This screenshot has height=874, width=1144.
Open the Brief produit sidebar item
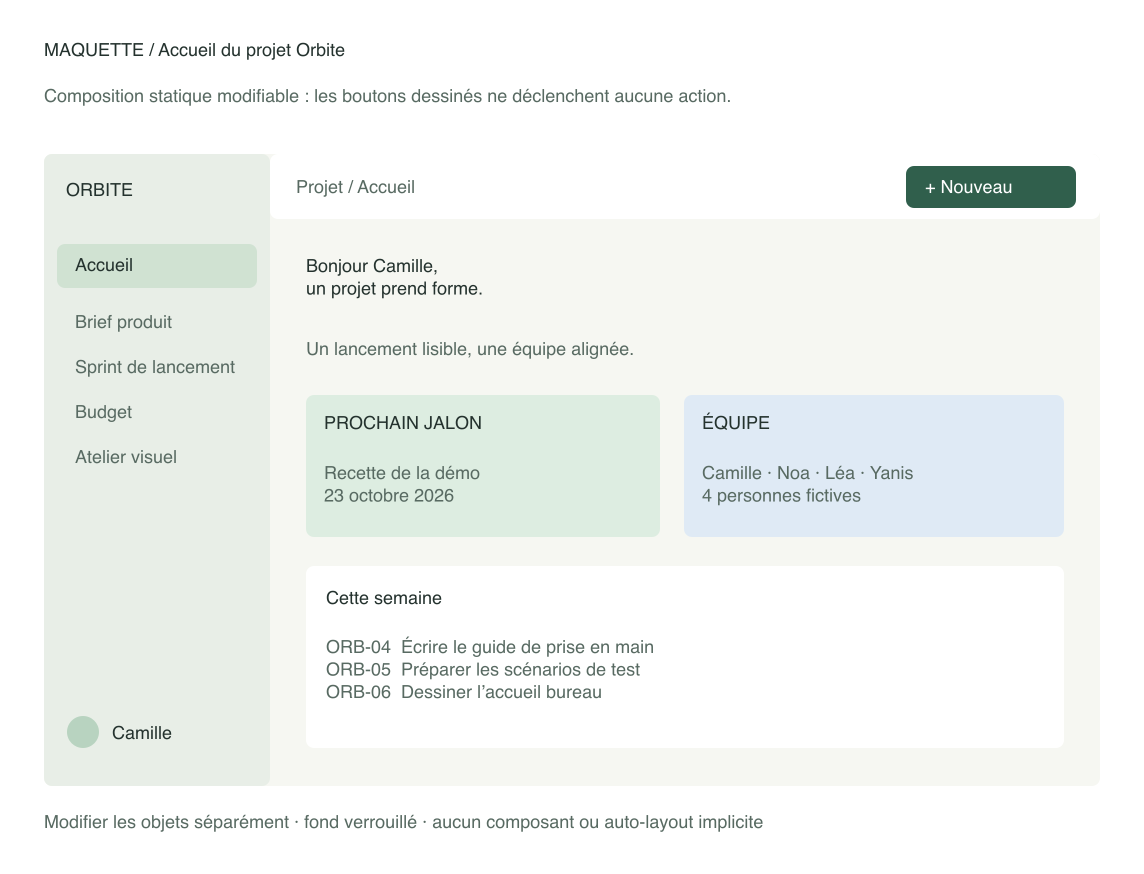tap(123, 322)
